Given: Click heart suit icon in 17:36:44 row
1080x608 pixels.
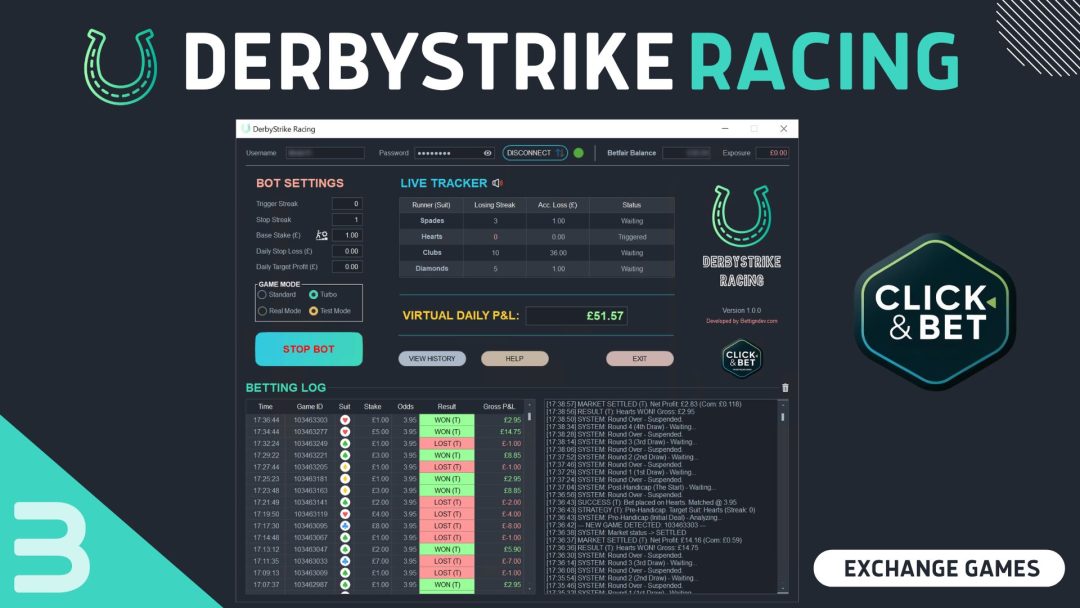Looking at the screenshot, I should pos(344,420).
